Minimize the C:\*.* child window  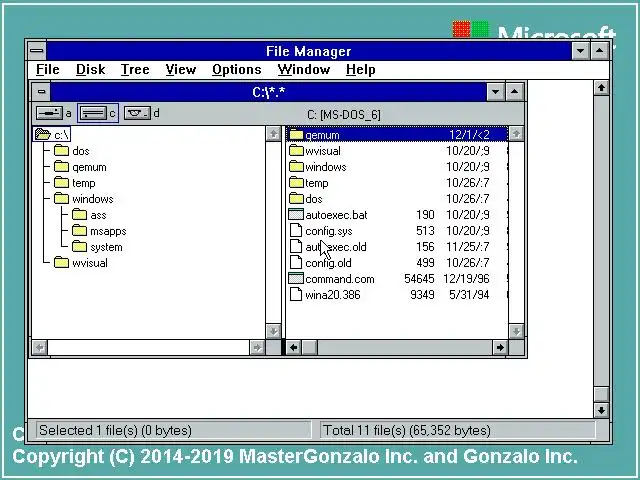click(x=496, y=91)
